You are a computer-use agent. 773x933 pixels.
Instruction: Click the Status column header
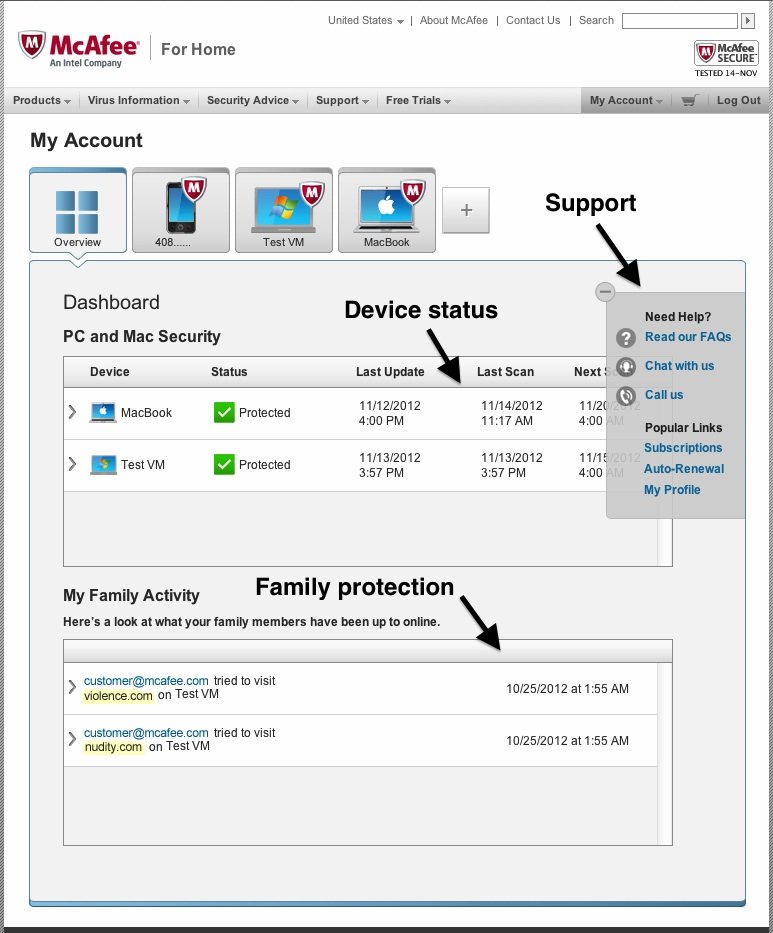[x=229, y=372]
